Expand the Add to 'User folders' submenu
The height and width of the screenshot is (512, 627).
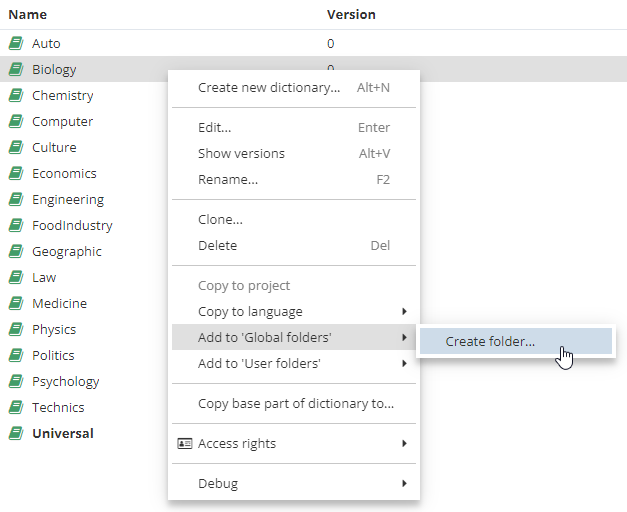tap(404, 364)
